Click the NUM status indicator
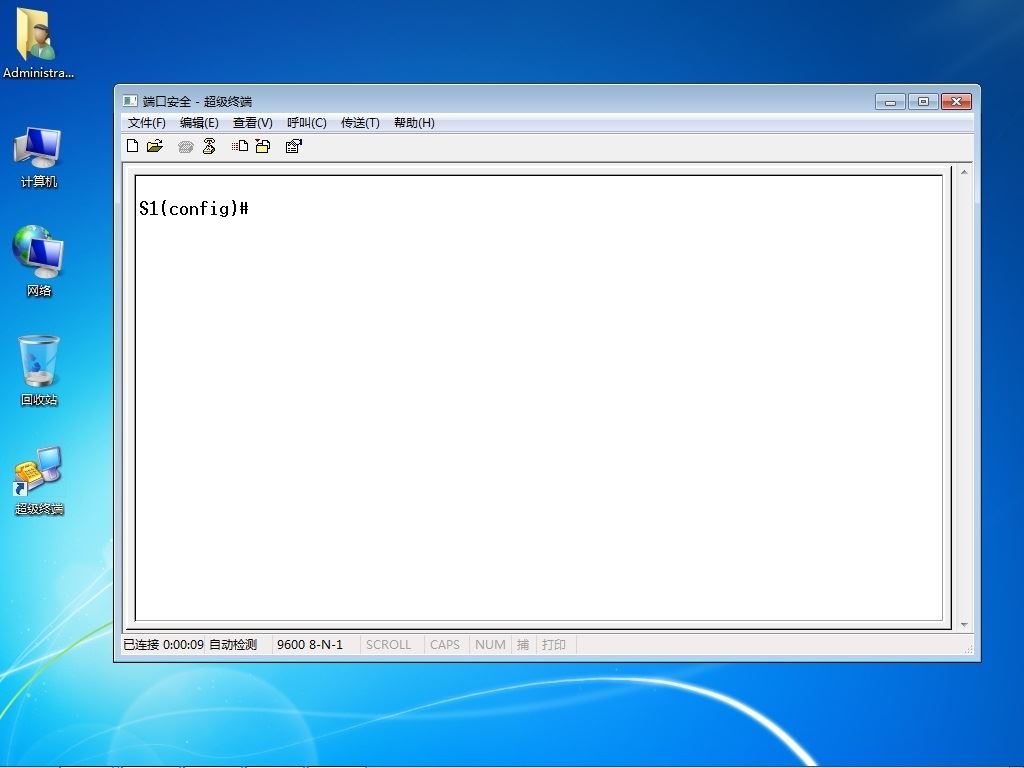The image size is (1024, 768). tap(490, 645)
